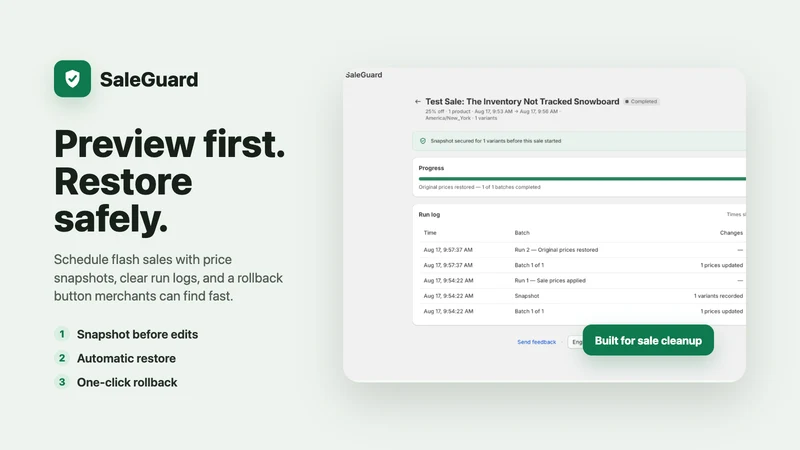
Task: Click the SaleGuard green shield logo
Action: click(x=72, y=79)
